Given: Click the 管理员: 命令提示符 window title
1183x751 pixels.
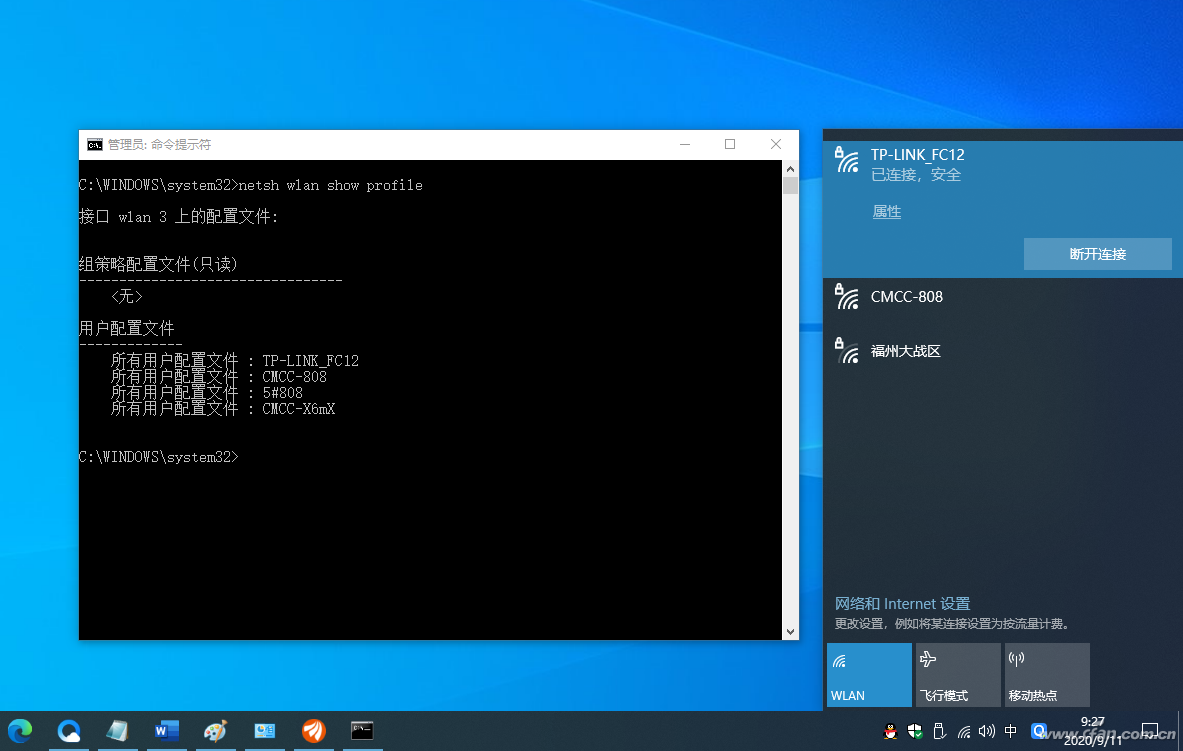Looking at the screenshot, I should (159, 144).
